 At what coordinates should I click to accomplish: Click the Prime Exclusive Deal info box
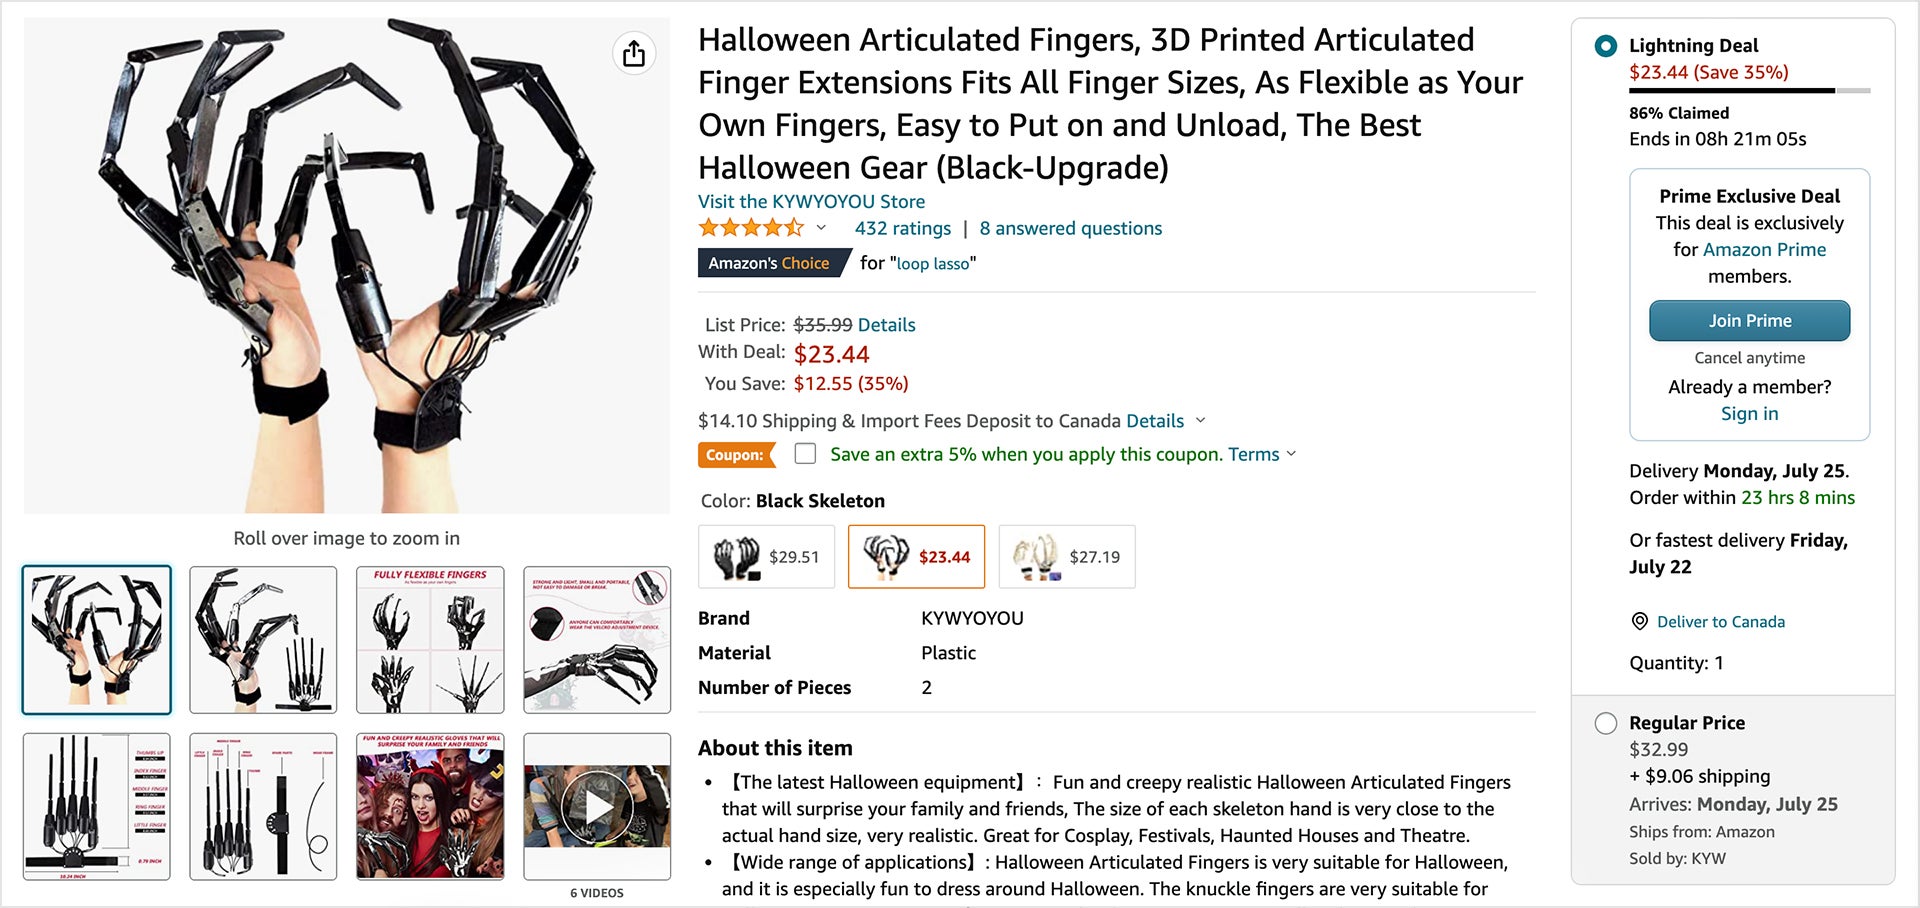pyautogui.click(x=1749, y=303)
